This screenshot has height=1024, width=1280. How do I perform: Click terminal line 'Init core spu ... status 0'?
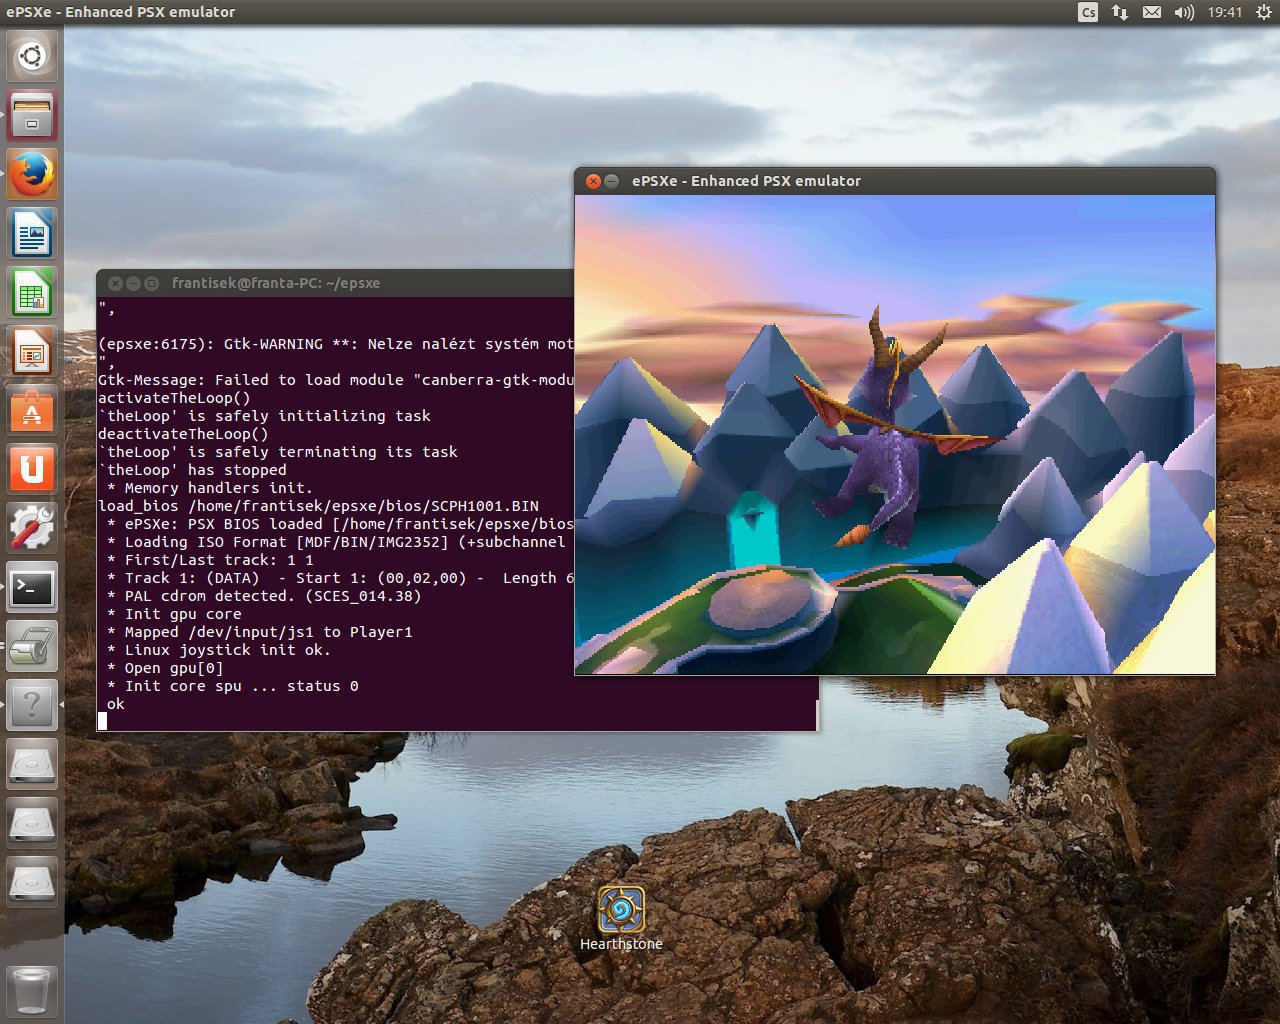pyautogui.click(x=232, y=686)
